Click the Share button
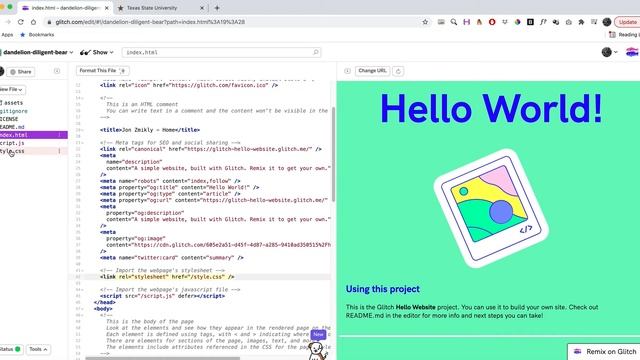This screenshot has width=640, height=360. (20, 72)
